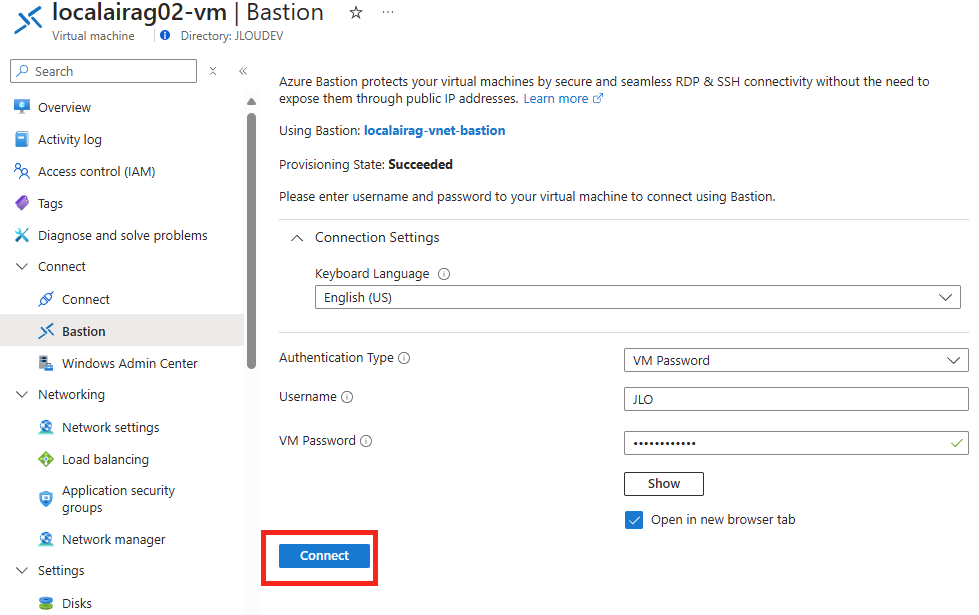Clear the sidebar search with the X icon
The image size is (979, 615).
[213, 71]
